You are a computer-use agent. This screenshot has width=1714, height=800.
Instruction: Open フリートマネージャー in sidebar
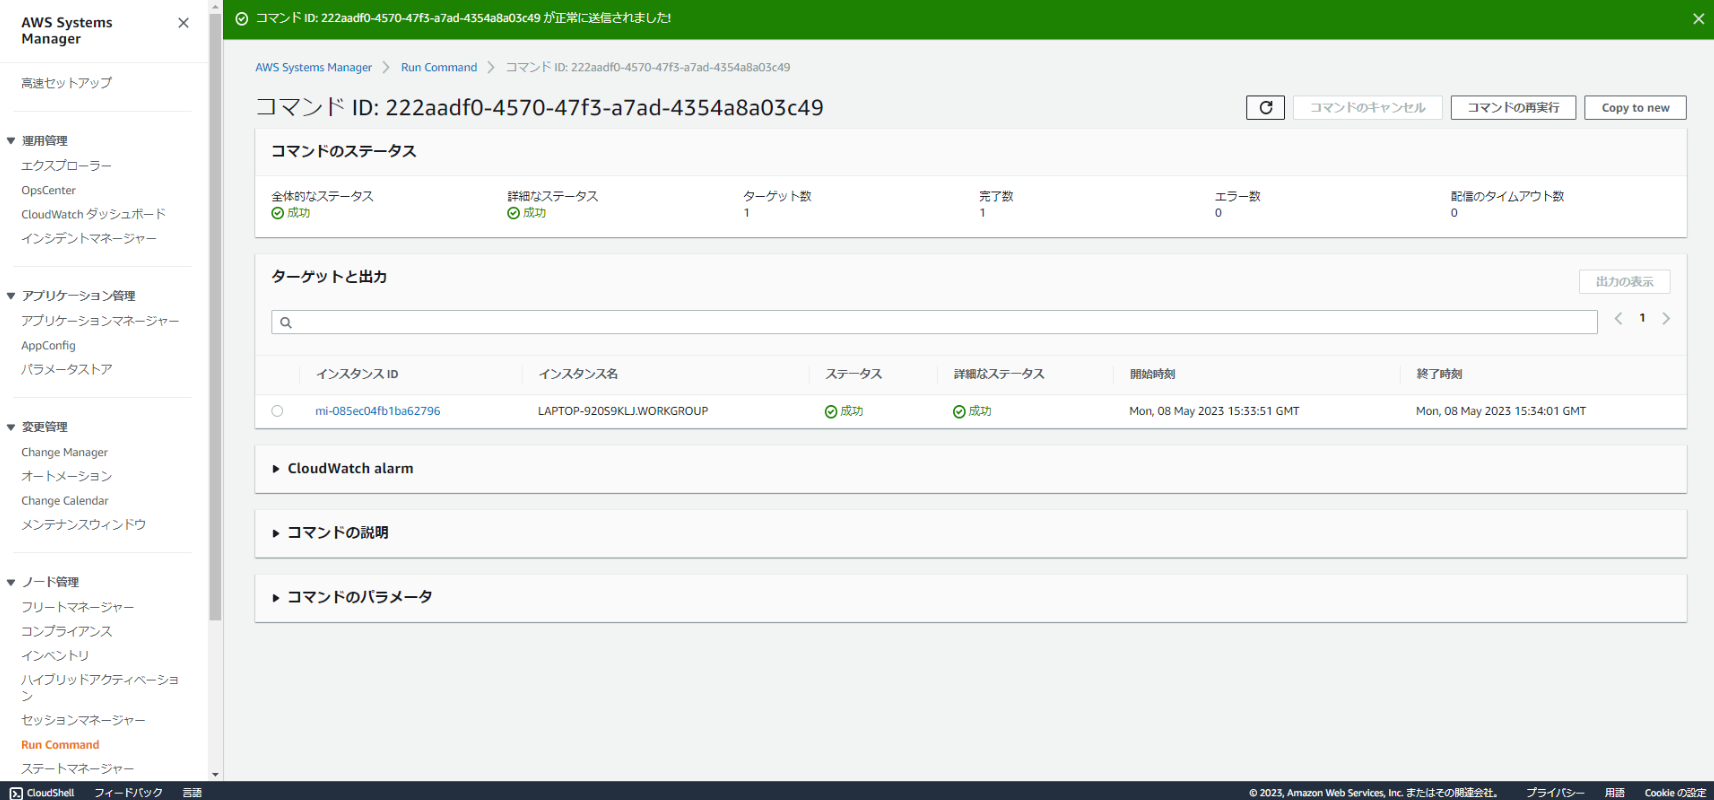pos(77,607)
